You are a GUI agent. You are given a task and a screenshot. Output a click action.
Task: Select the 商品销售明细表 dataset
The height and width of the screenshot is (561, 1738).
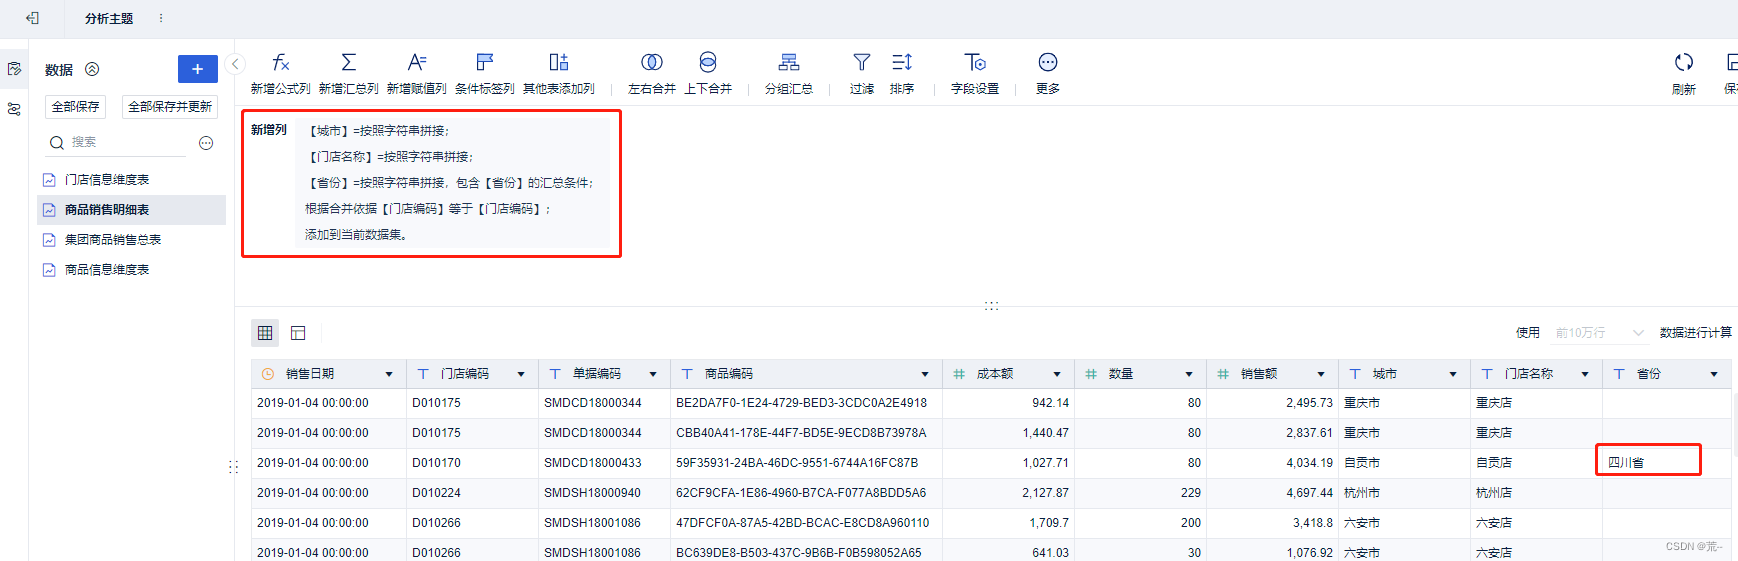[131, 210]
